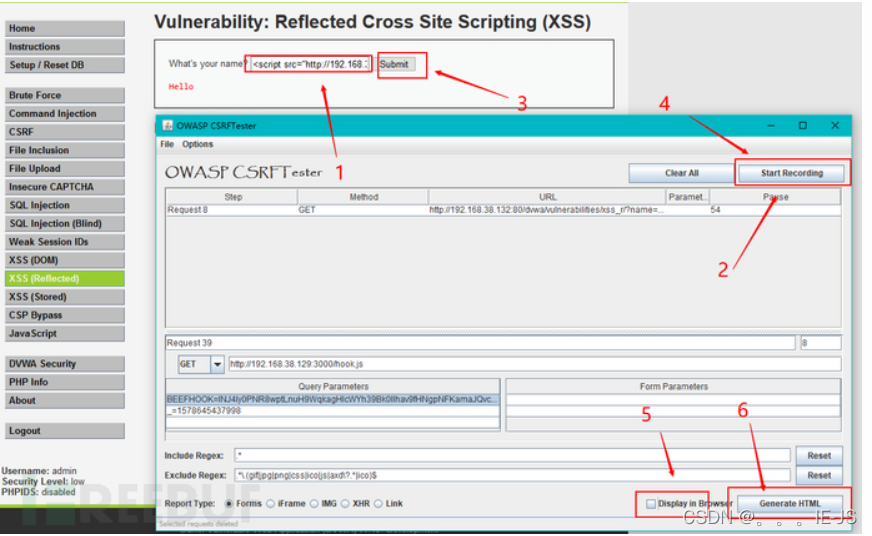This screenshot has width=872, height=536.
Task: Maximize the OWASP CSRFTester window
Action: coord(802,126)
